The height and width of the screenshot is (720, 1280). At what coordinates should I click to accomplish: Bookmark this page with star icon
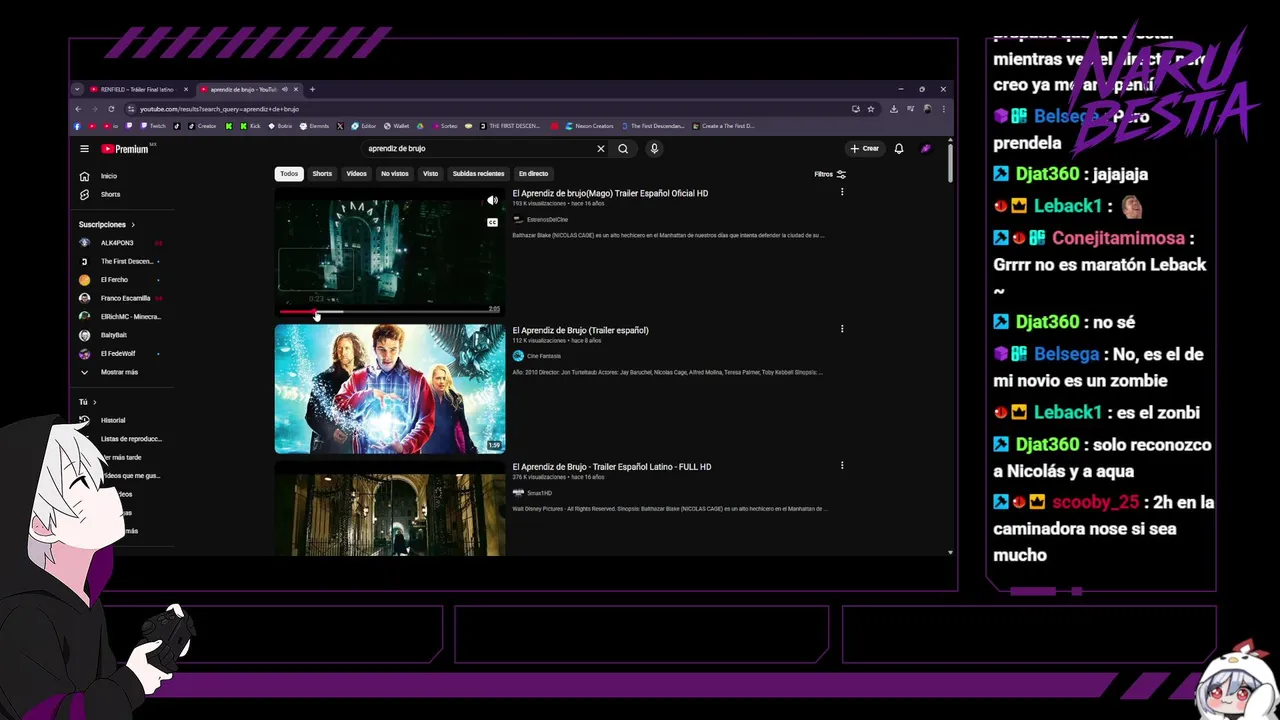point(871,109)
